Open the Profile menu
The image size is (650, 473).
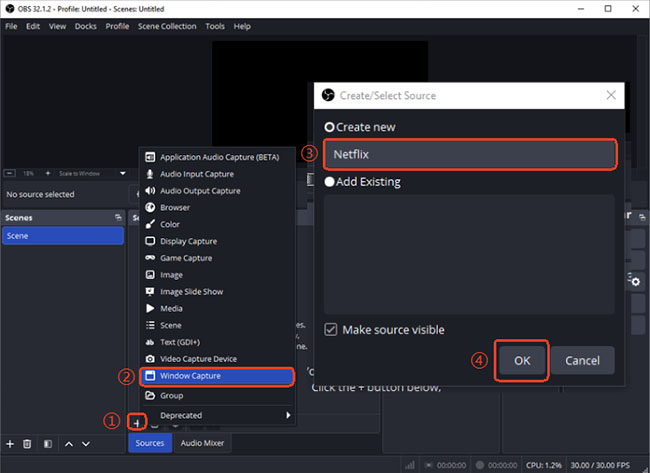point(117,26)
